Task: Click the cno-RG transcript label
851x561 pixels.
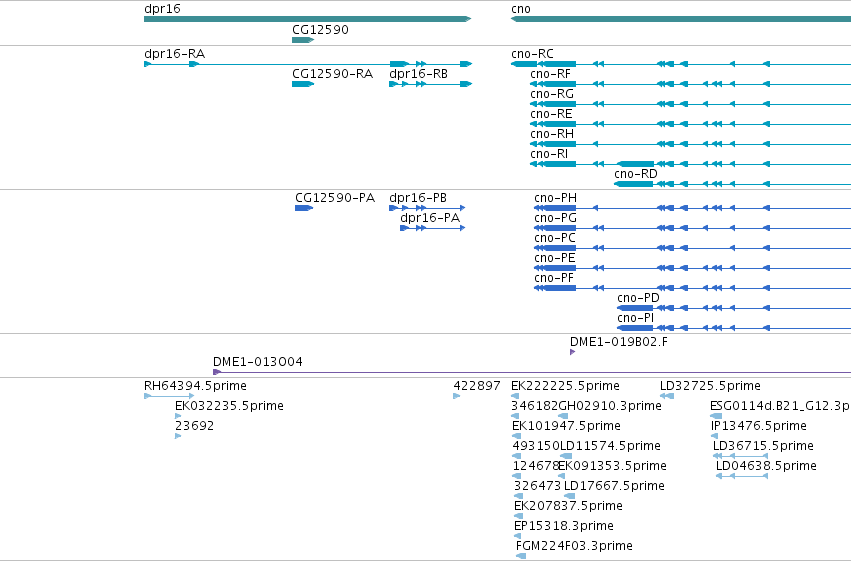Action: pos(551,94)
